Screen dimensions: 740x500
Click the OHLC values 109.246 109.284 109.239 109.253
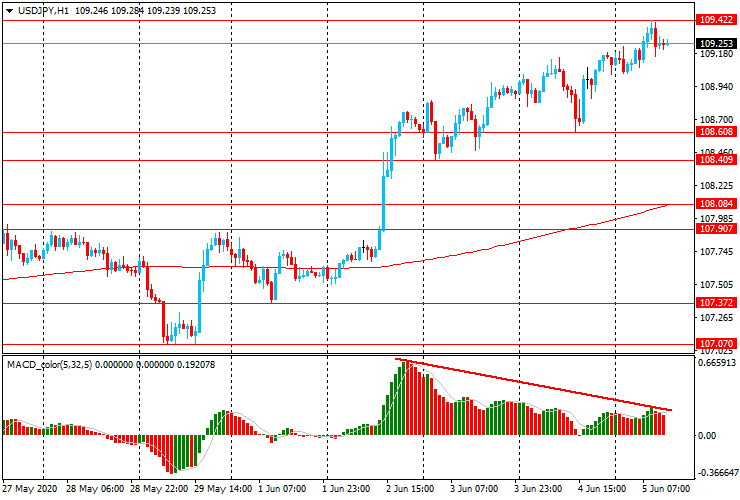click(x=145, y=10)
